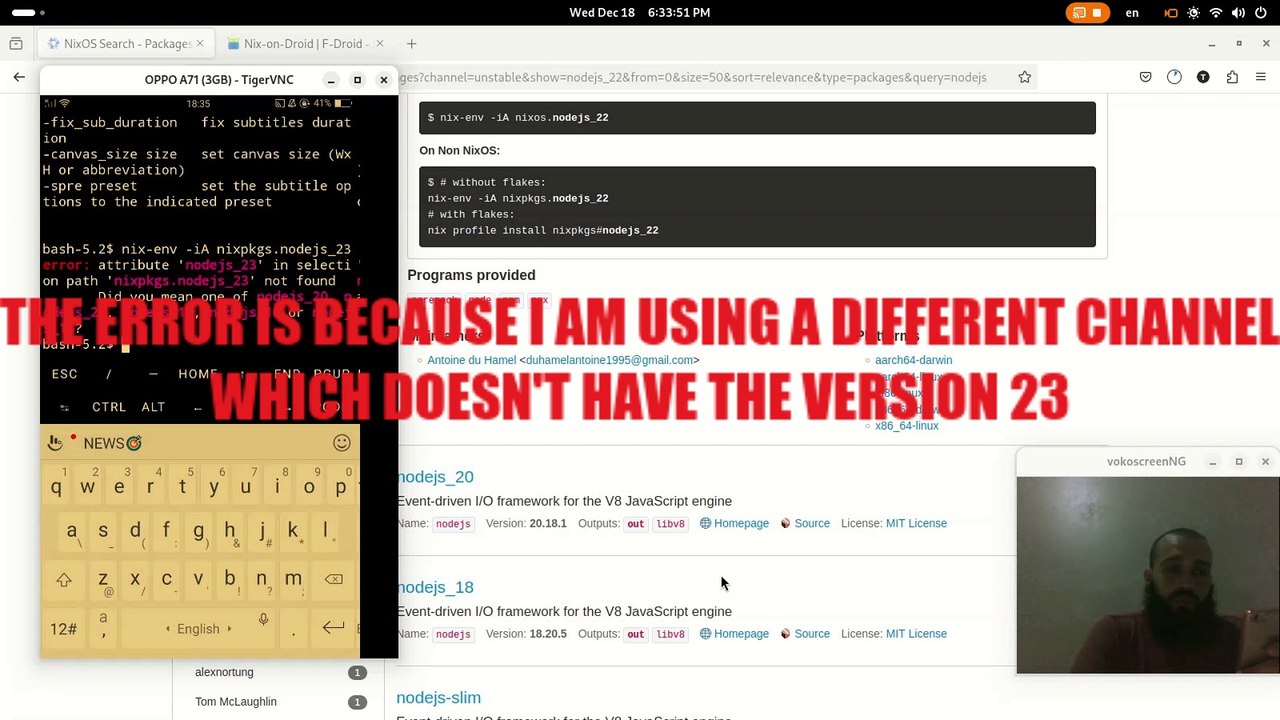Open MIT License link for nodejs_20
Viewport: 1280px width, 720px height.
[916, 523]
